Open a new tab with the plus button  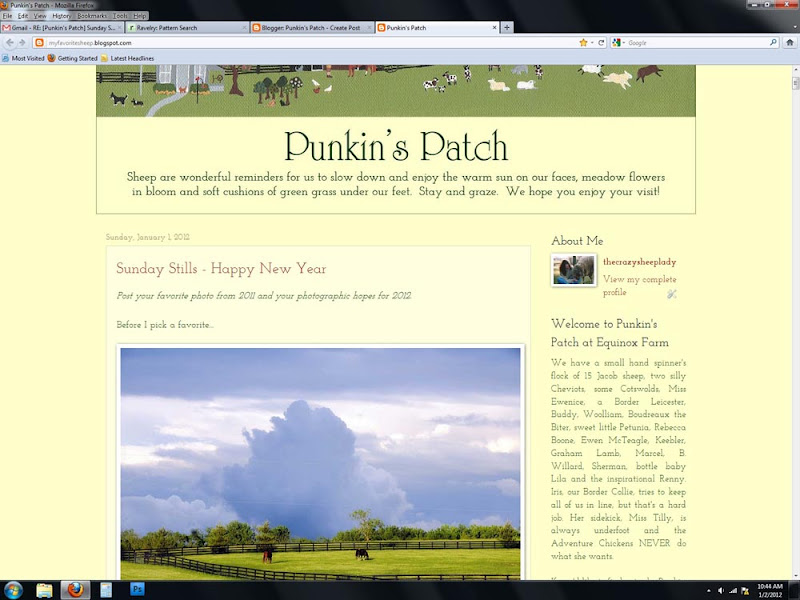tap(507, 28)
